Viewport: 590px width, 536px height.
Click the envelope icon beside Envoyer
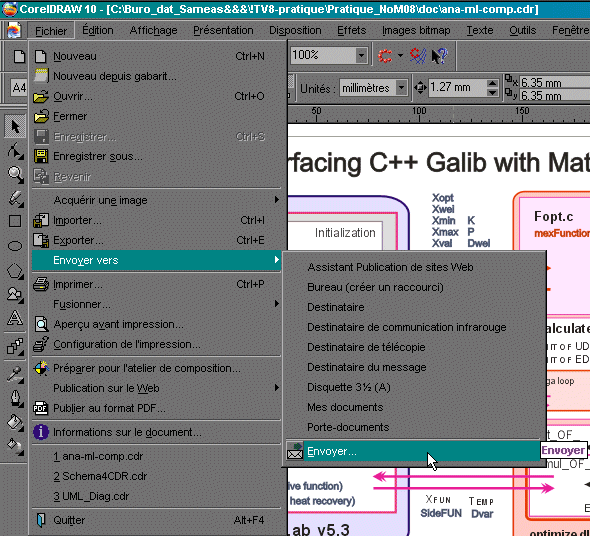click(295, 451)
